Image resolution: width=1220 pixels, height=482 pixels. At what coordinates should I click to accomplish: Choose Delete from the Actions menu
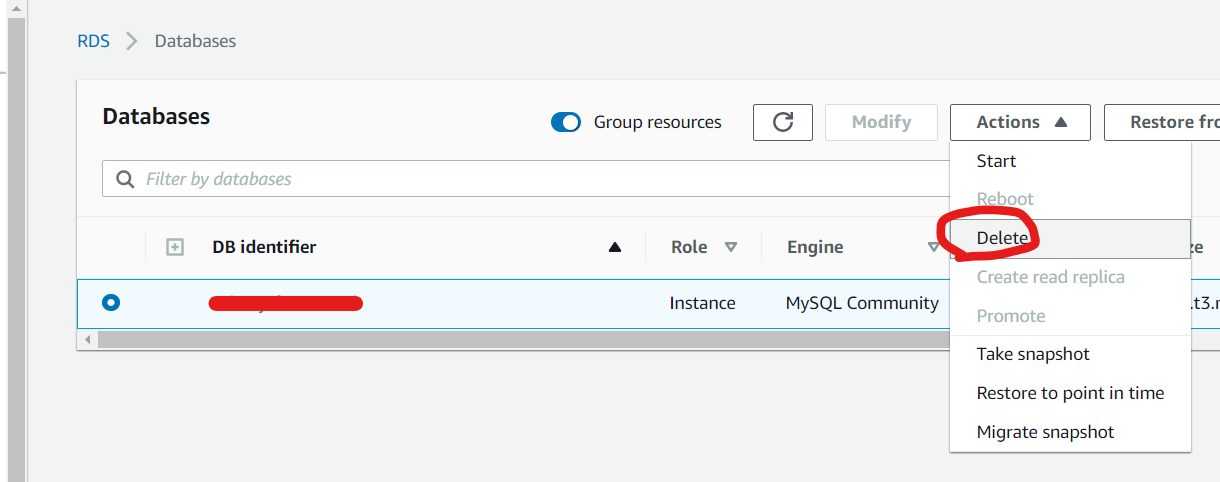pyautogui.click(x=1070, y=238)
